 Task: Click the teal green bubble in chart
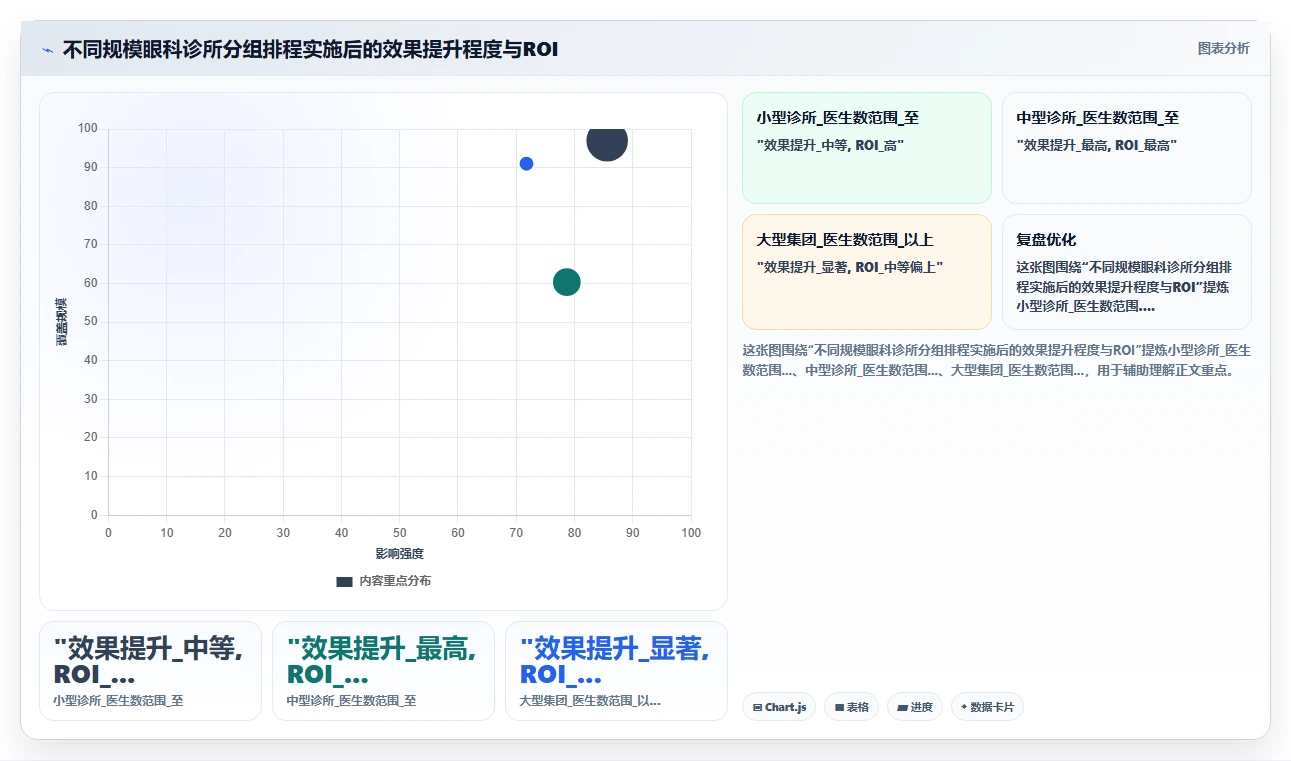coord(567,282)
